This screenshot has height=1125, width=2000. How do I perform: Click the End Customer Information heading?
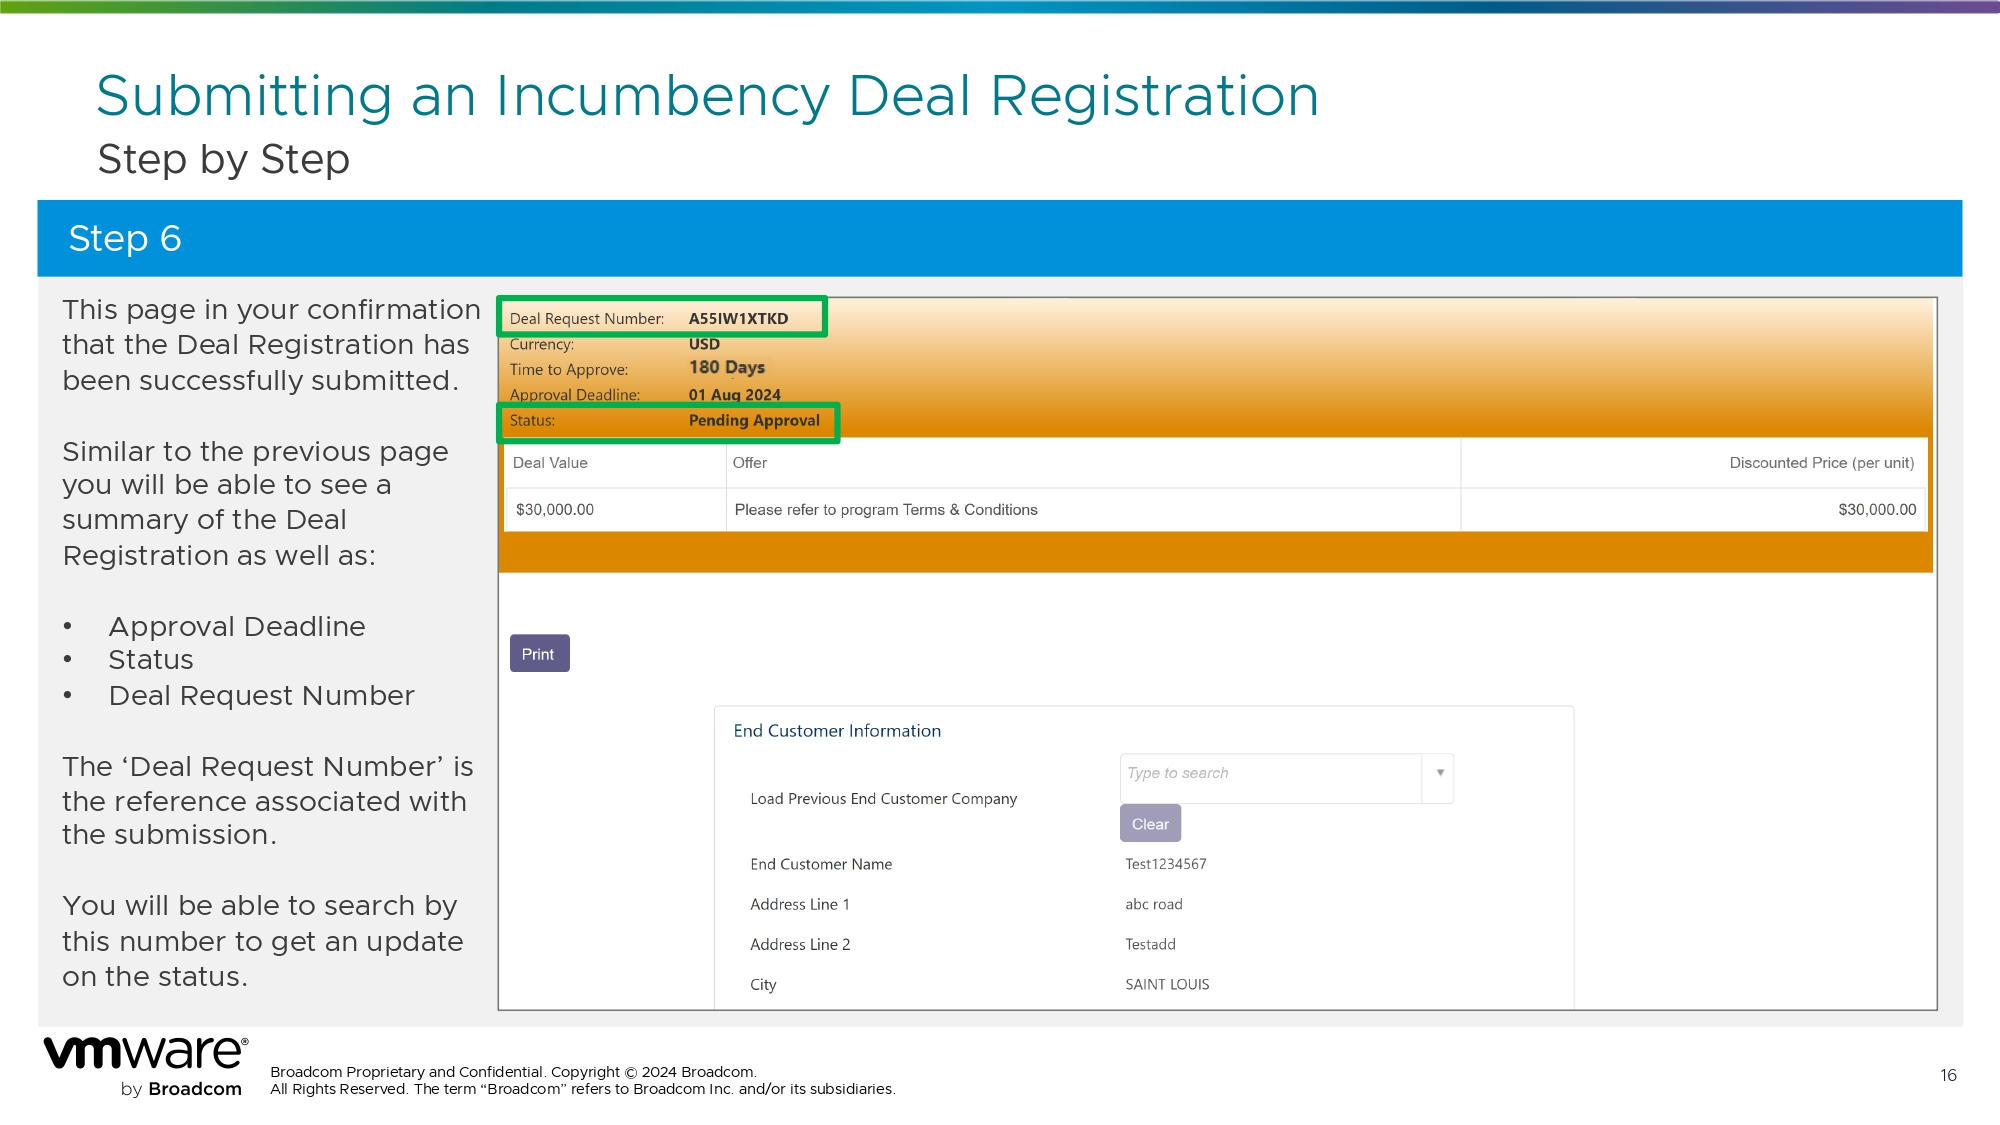tap(837, 731)
